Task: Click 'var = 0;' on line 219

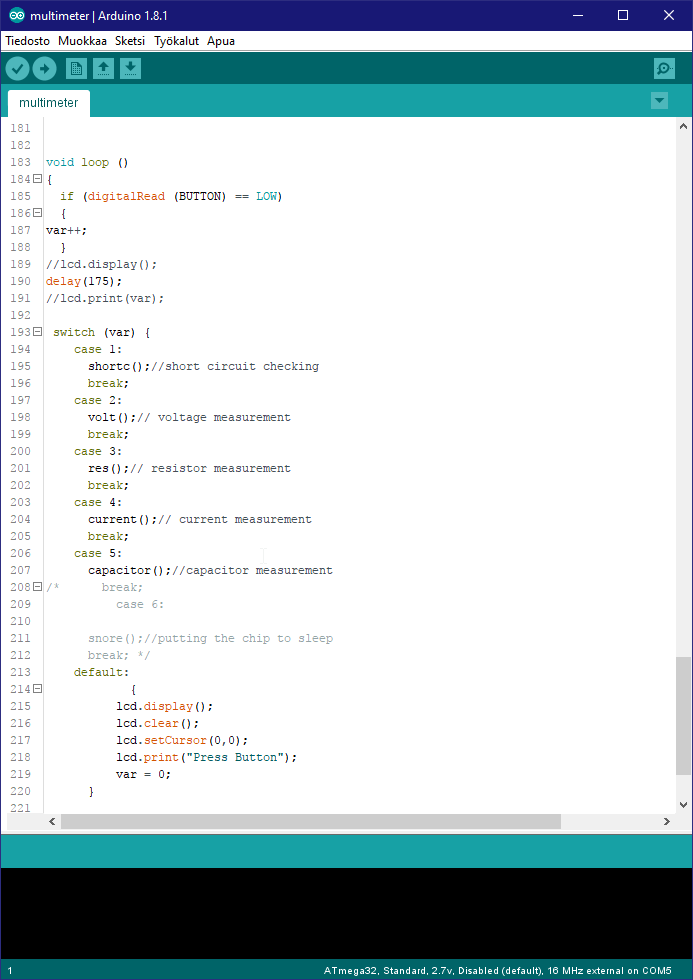Action: (143, 774)
